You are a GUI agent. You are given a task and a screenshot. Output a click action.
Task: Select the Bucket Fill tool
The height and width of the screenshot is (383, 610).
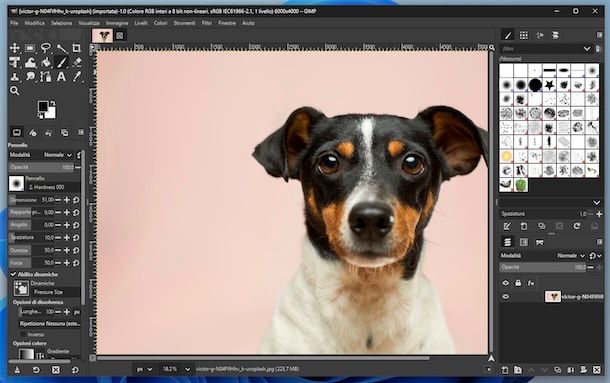46,62
